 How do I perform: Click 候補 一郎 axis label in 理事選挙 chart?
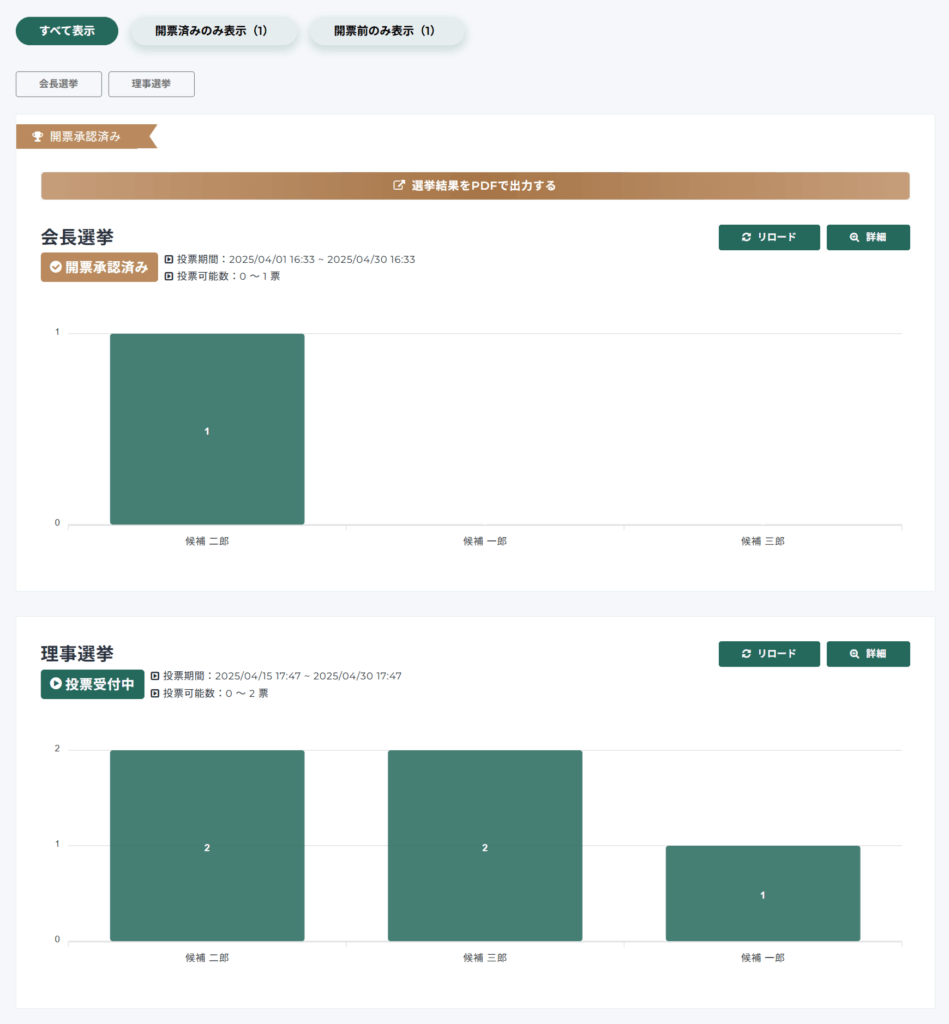pos(763,957)
